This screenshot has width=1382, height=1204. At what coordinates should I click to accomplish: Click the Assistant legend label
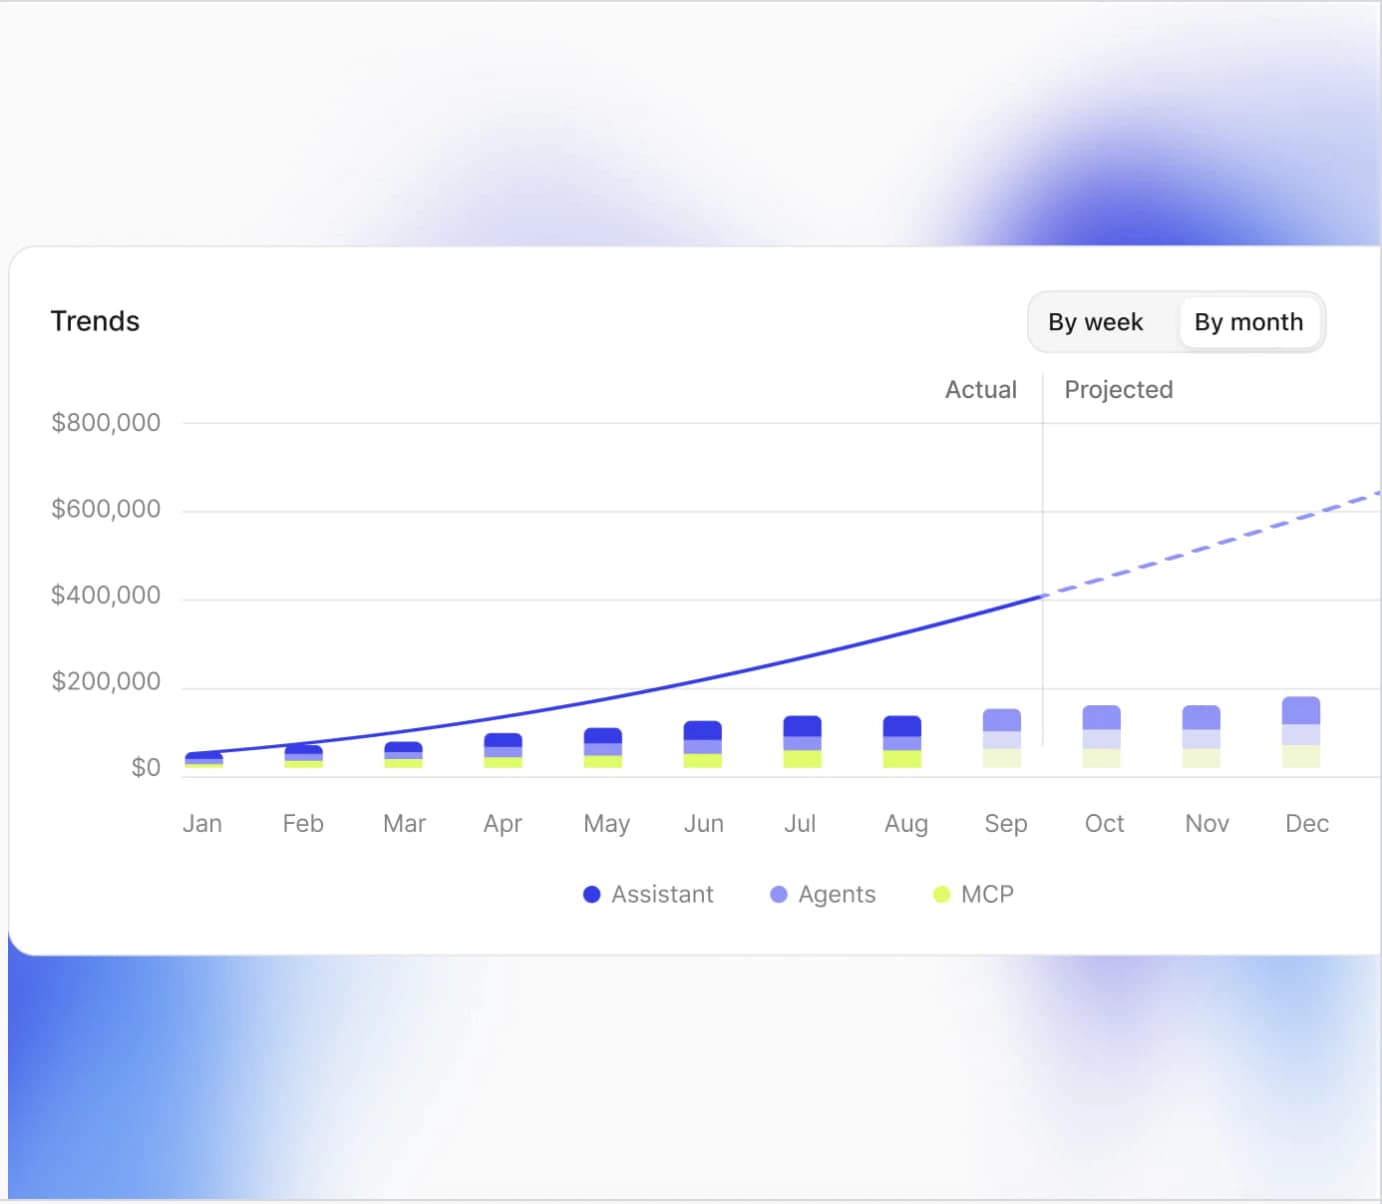tap(662, 894)
